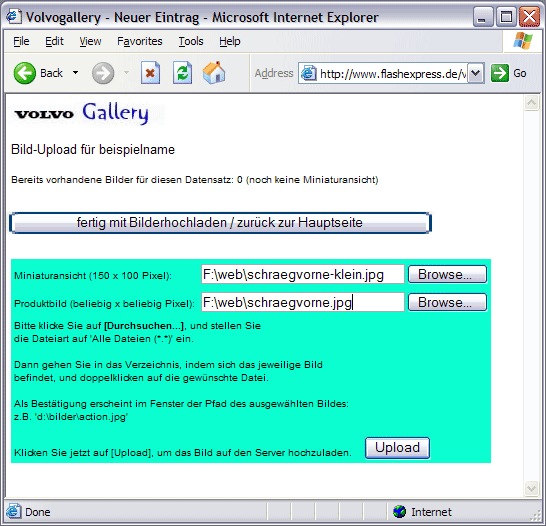Click the scrollbar up arrow
Screen dimensions: 546x526
[x=531, y=103]
